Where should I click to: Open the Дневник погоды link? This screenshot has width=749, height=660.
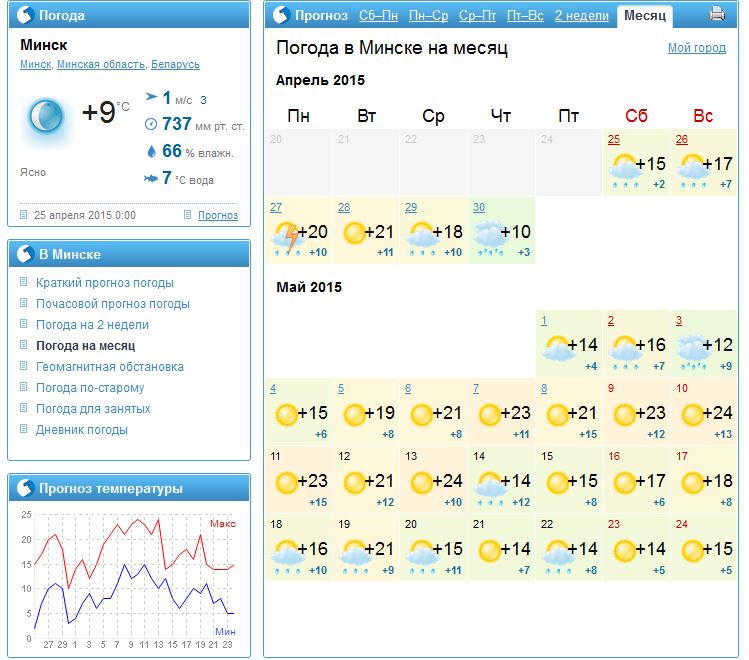[81, 430]
